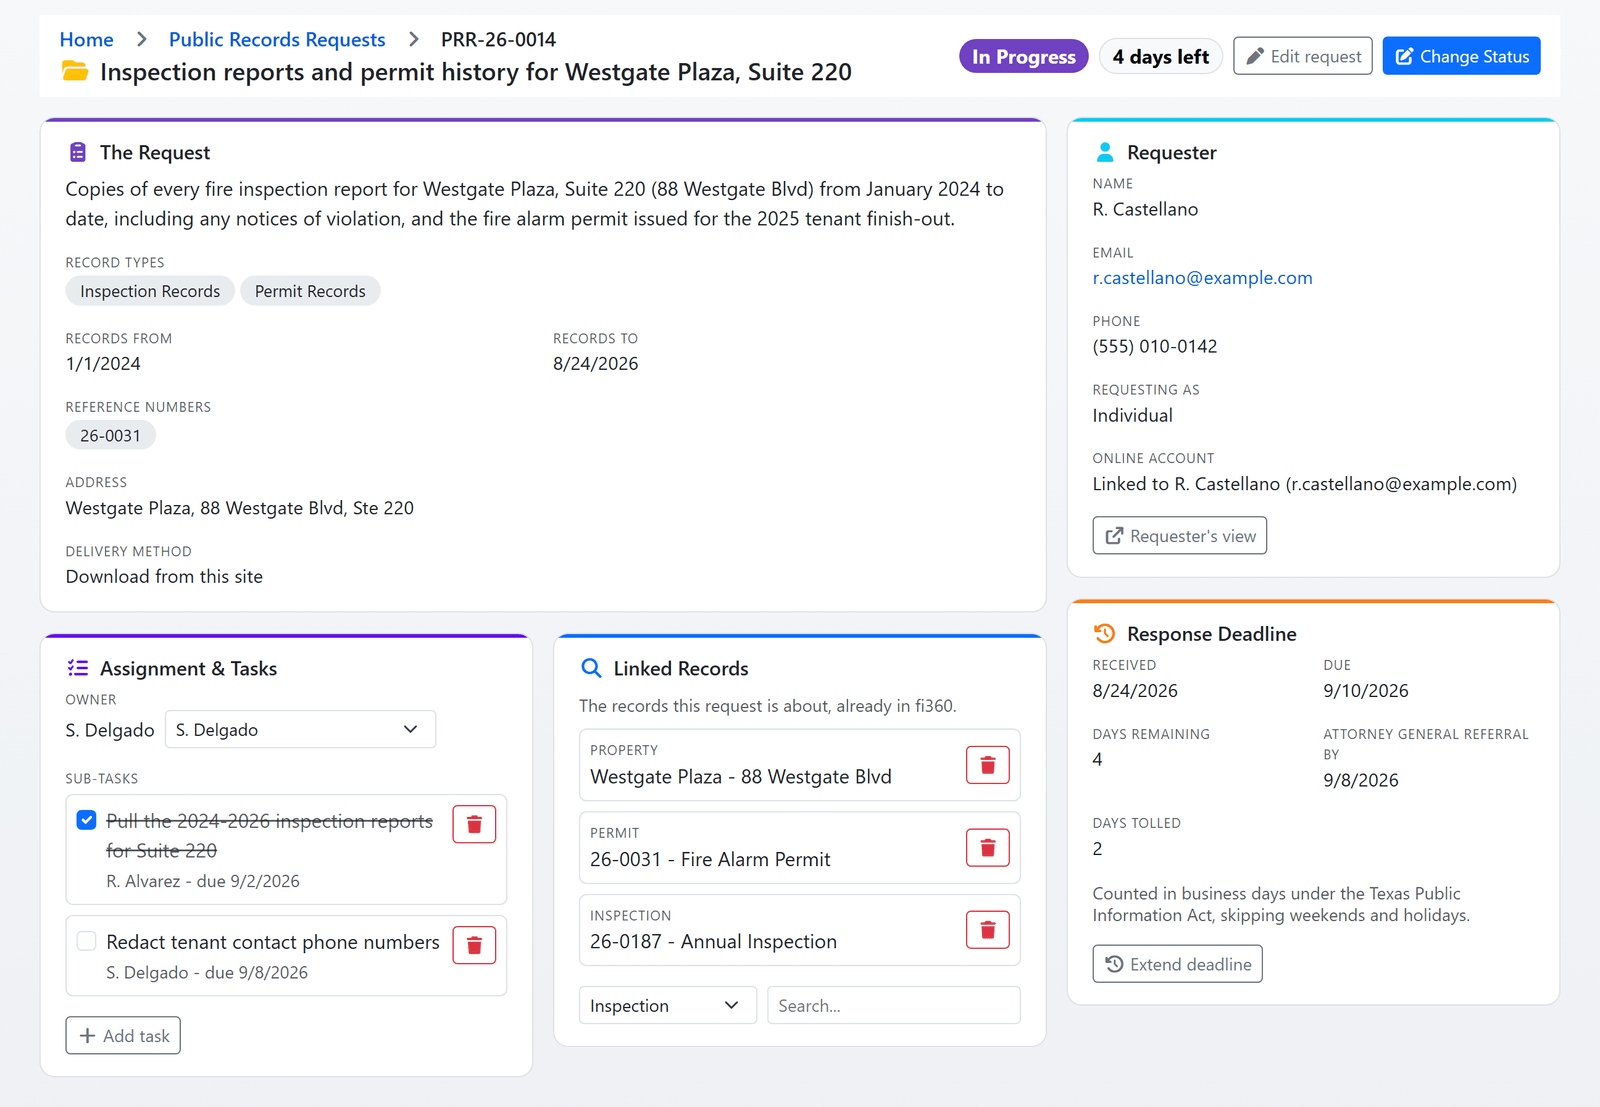Open Public Records Requests breadcrumb
Viewport: 1600px width, 1107px height.
pyautogui.click(x=277, y=39)
